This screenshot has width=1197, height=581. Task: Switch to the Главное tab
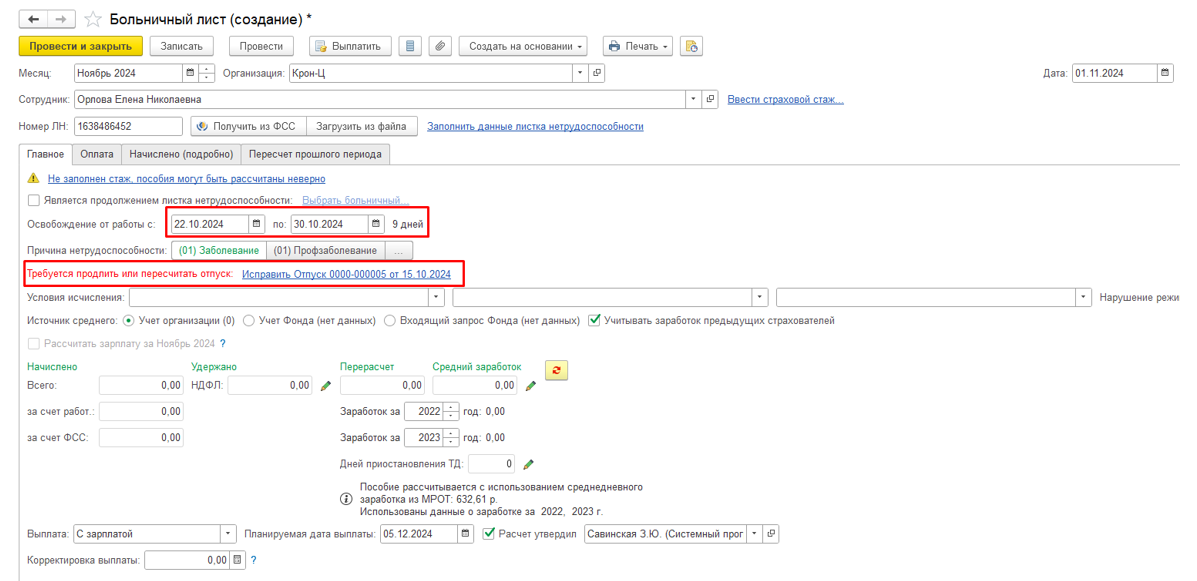[x=46, y=154]
